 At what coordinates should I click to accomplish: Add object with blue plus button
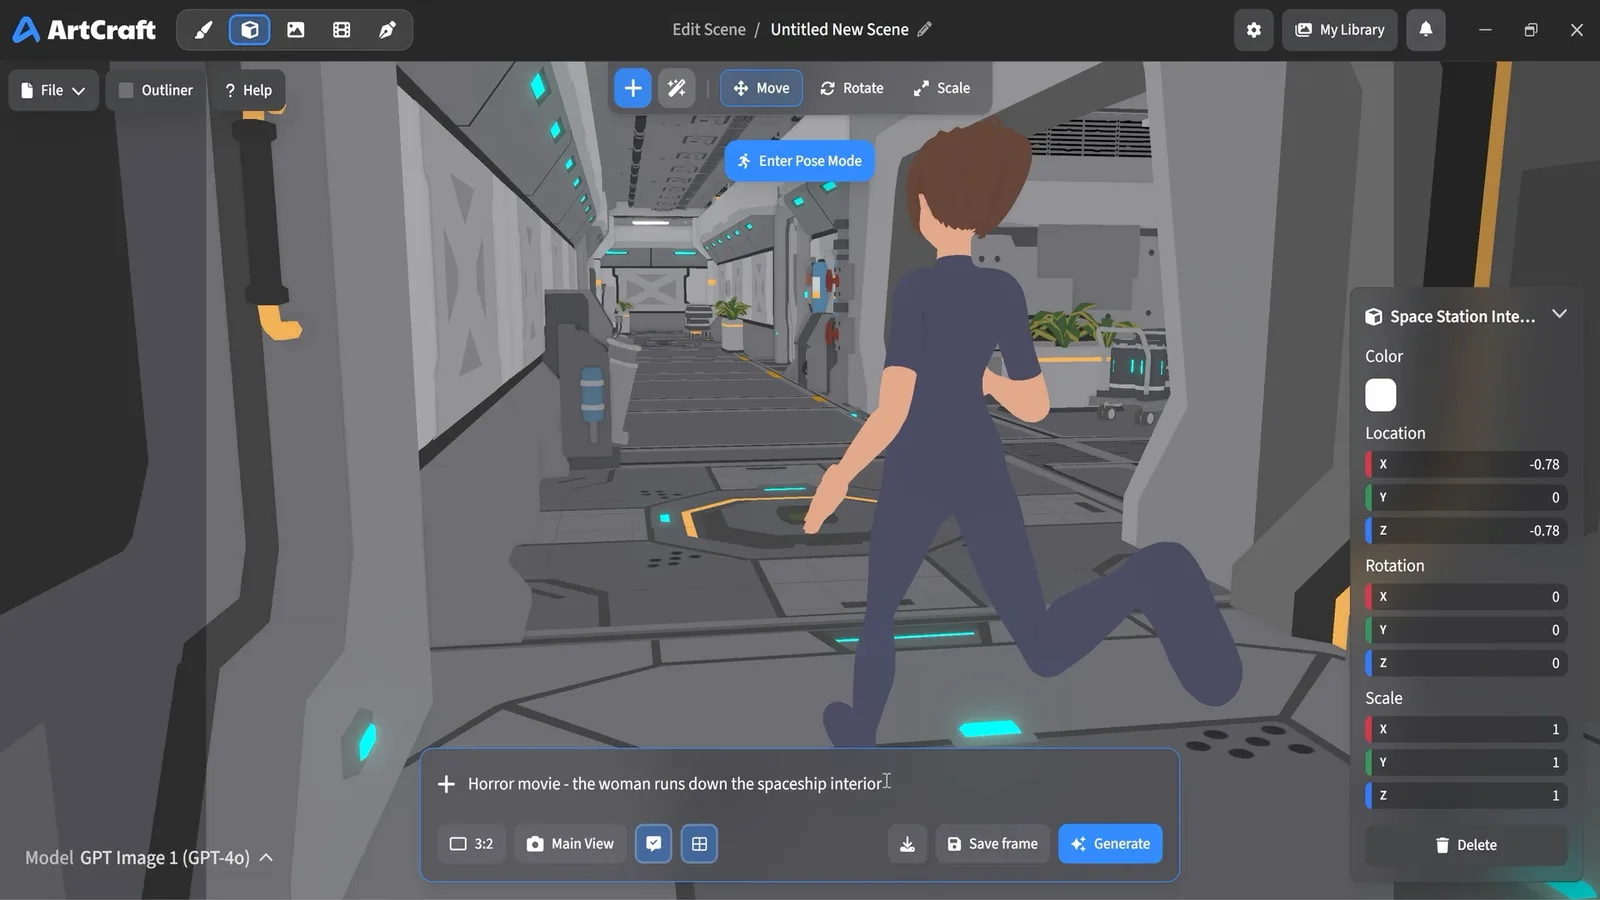click(x=633, y=88)
